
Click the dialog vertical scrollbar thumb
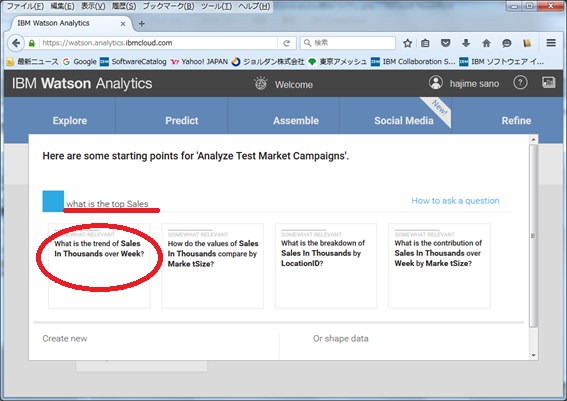pyautogui.click(x=533, y=236)
